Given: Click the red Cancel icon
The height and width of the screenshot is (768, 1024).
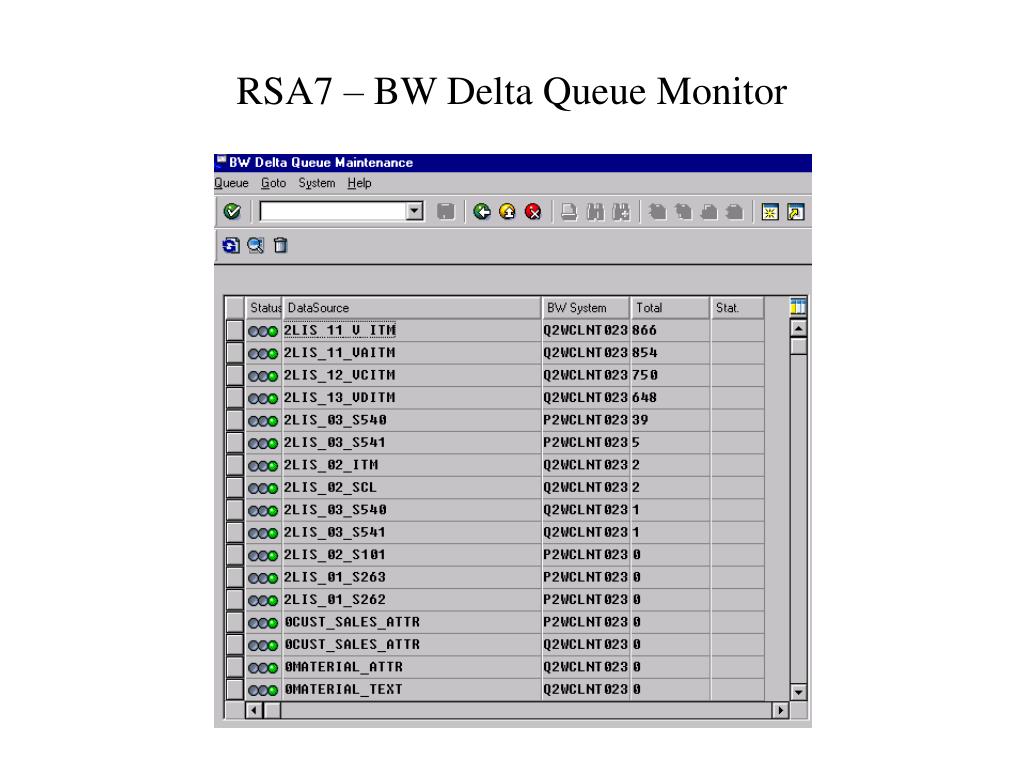Looking at the screenshot, I should [x=534, y=212].
